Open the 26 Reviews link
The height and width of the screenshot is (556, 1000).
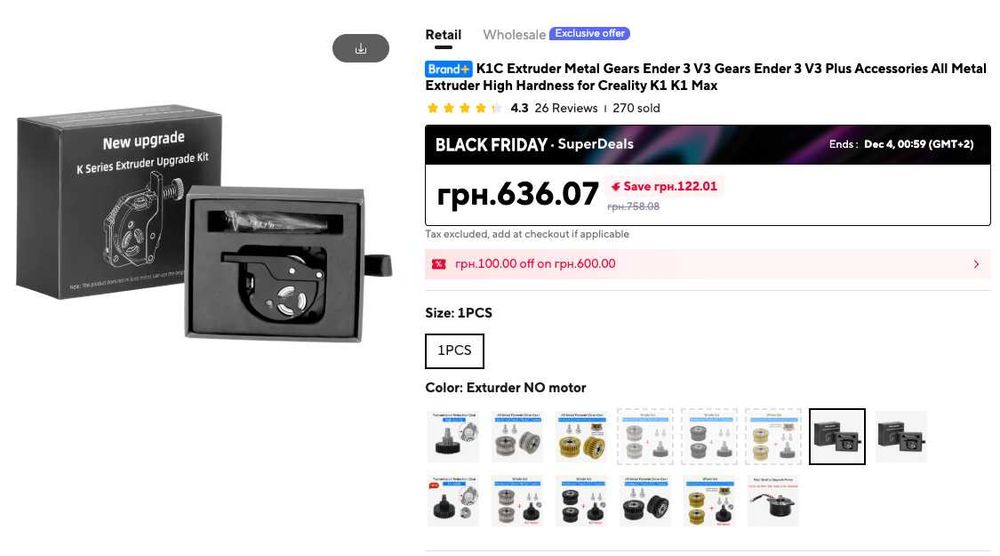coord(566,108)
